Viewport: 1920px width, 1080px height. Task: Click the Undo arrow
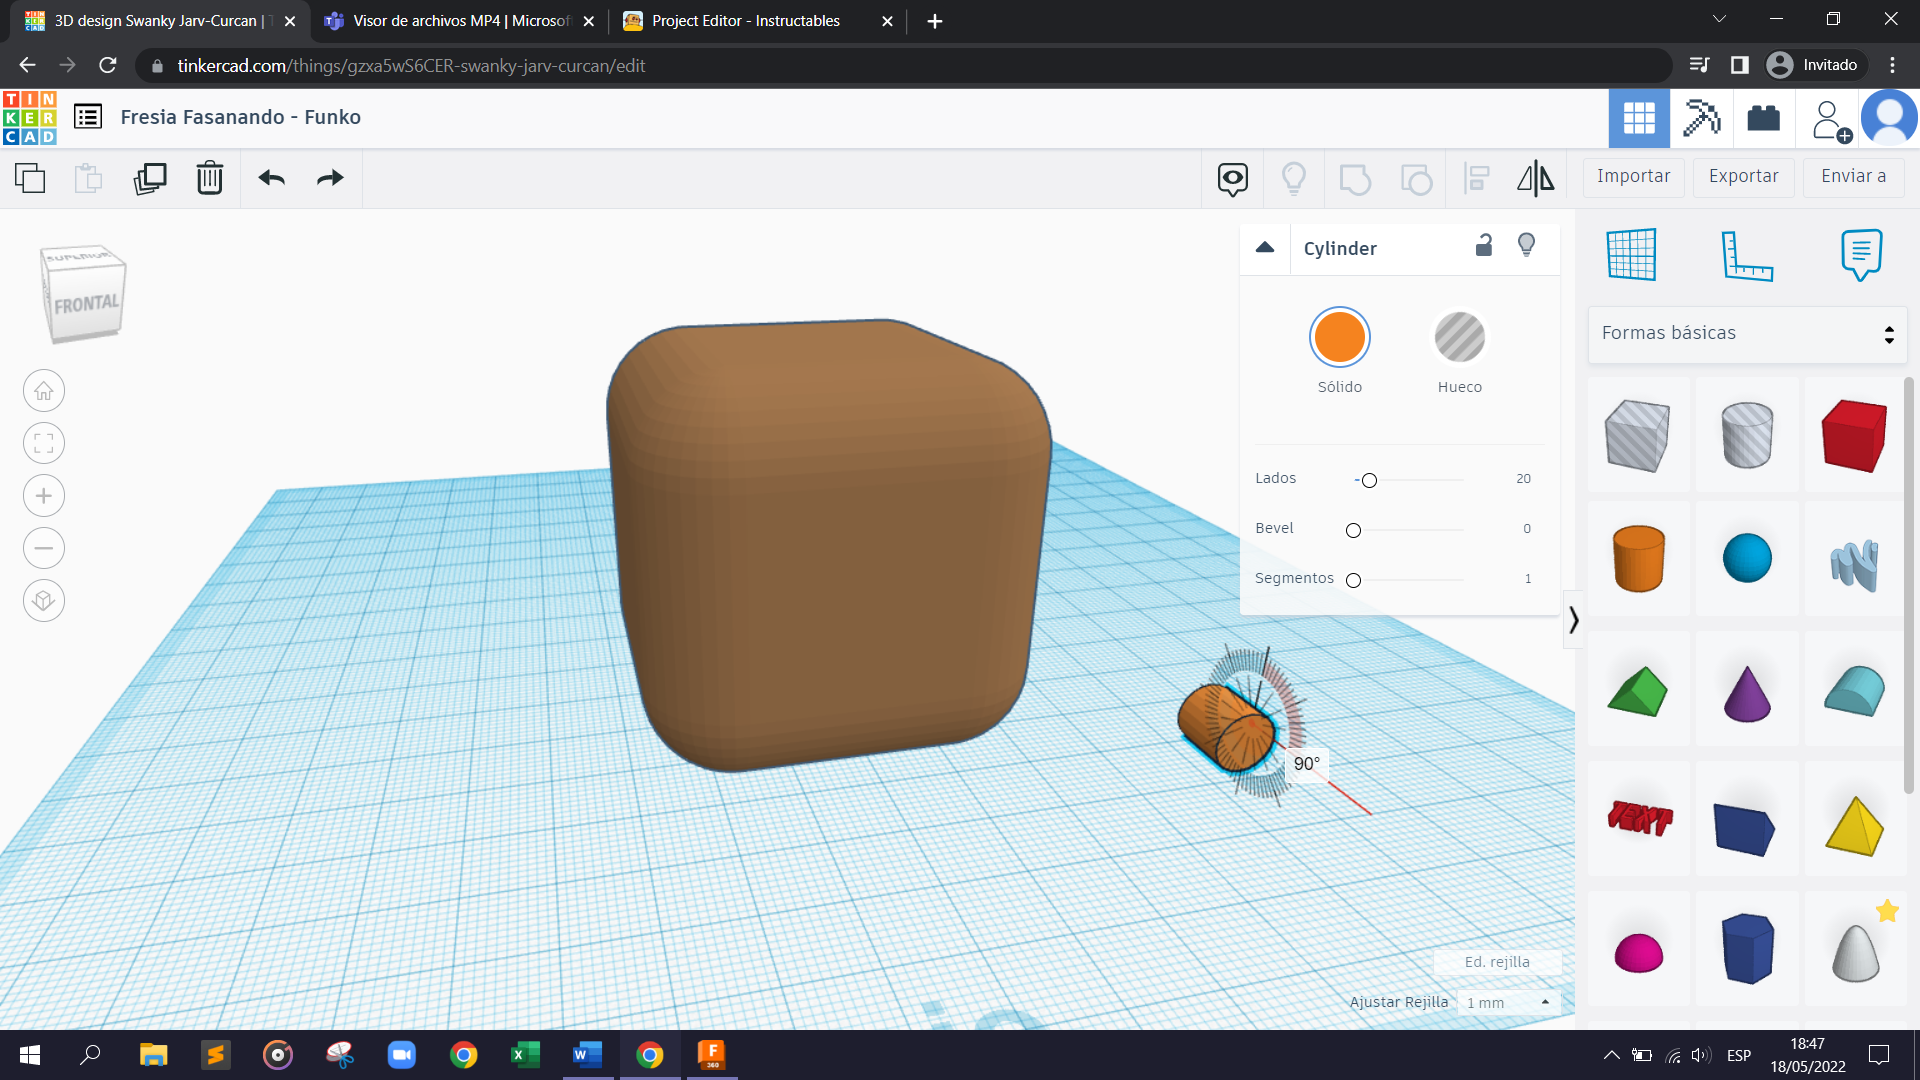tap(271, 178)
